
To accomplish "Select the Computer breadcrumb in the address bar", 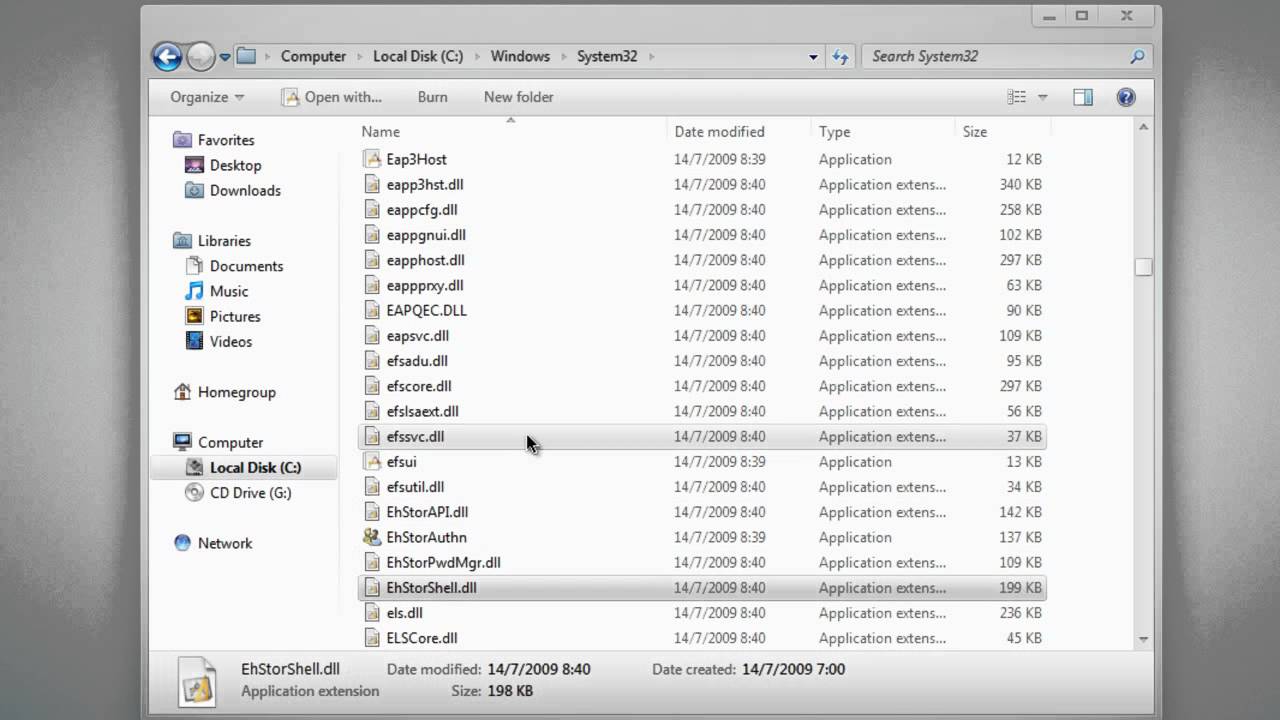I will (313, 56).
